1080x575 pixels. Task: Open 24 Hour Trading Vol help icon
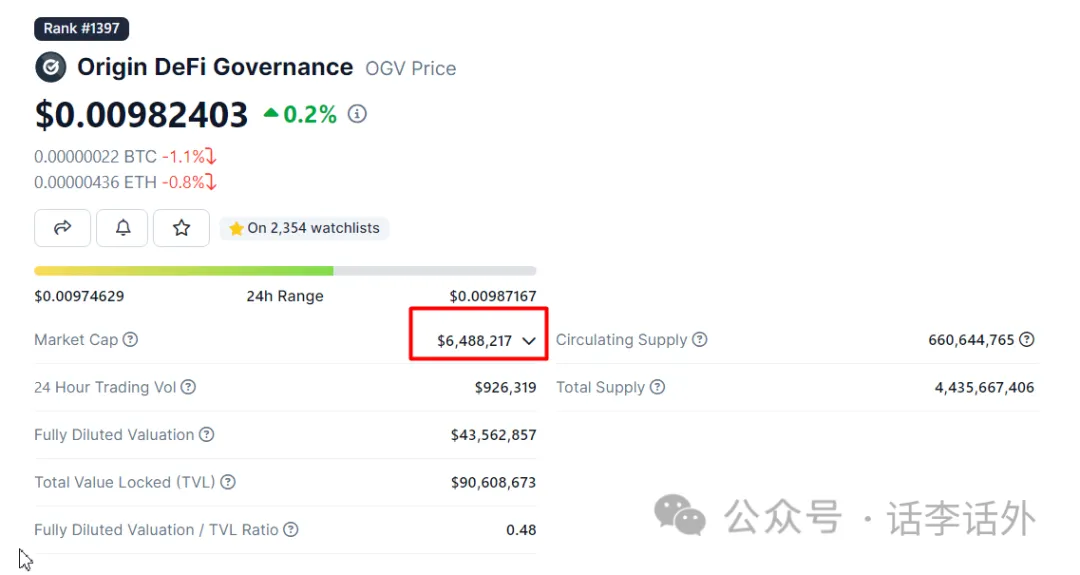tap(188, 387)
